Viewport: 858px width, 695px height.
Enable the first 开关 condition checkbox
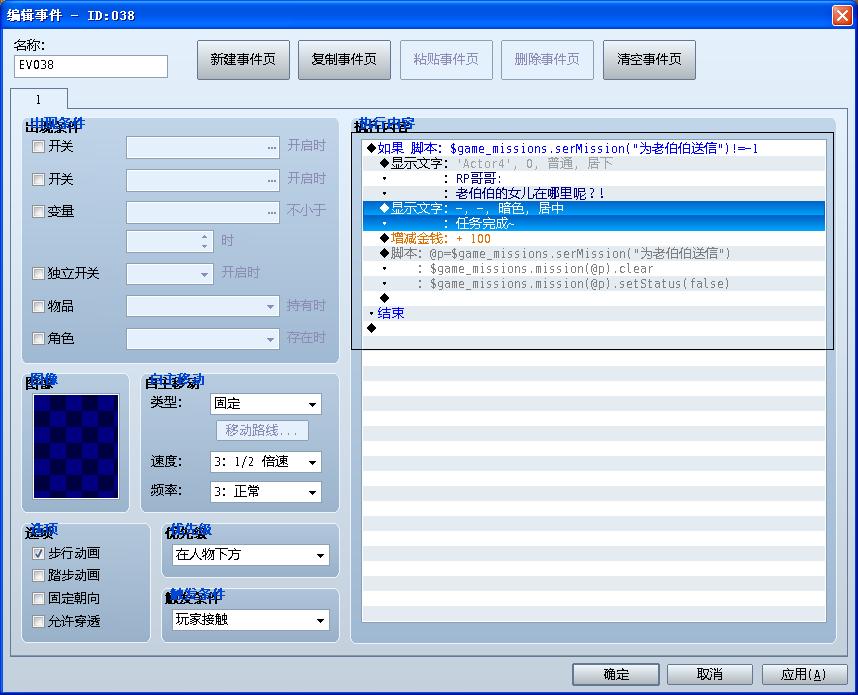(38, 147)
